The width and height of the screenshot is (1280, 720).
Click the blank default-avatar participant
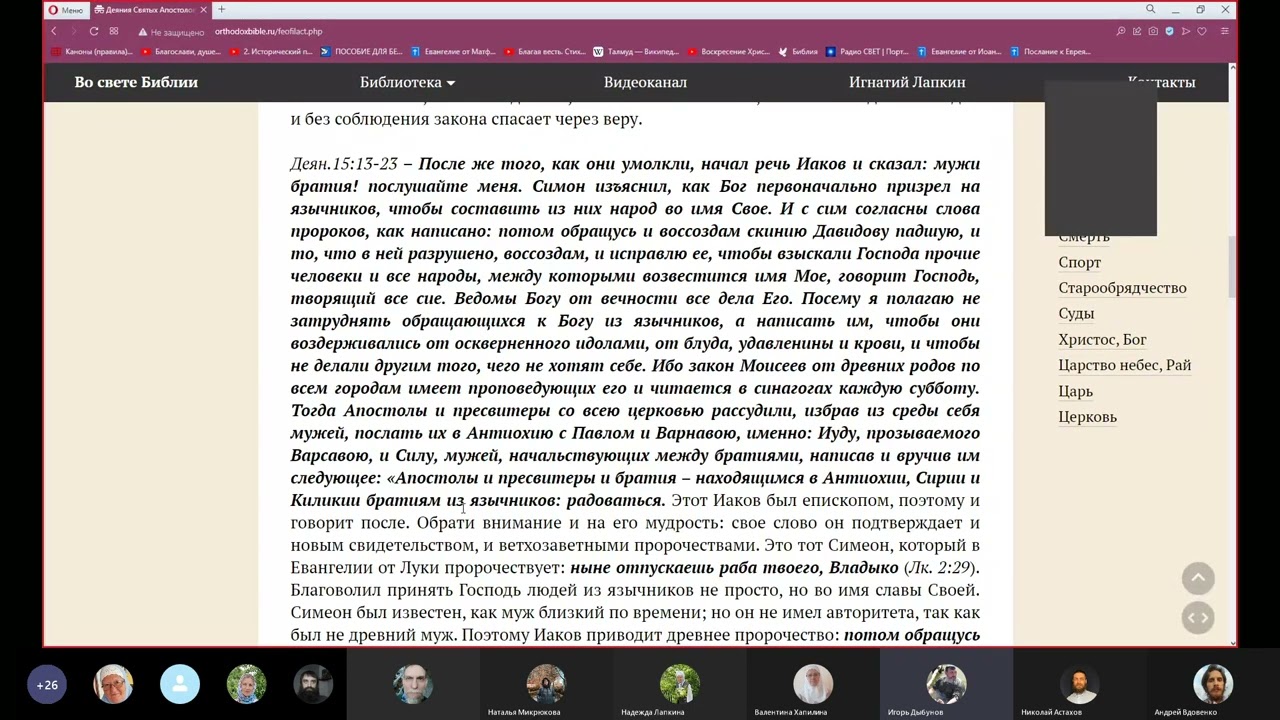(180, 685)
